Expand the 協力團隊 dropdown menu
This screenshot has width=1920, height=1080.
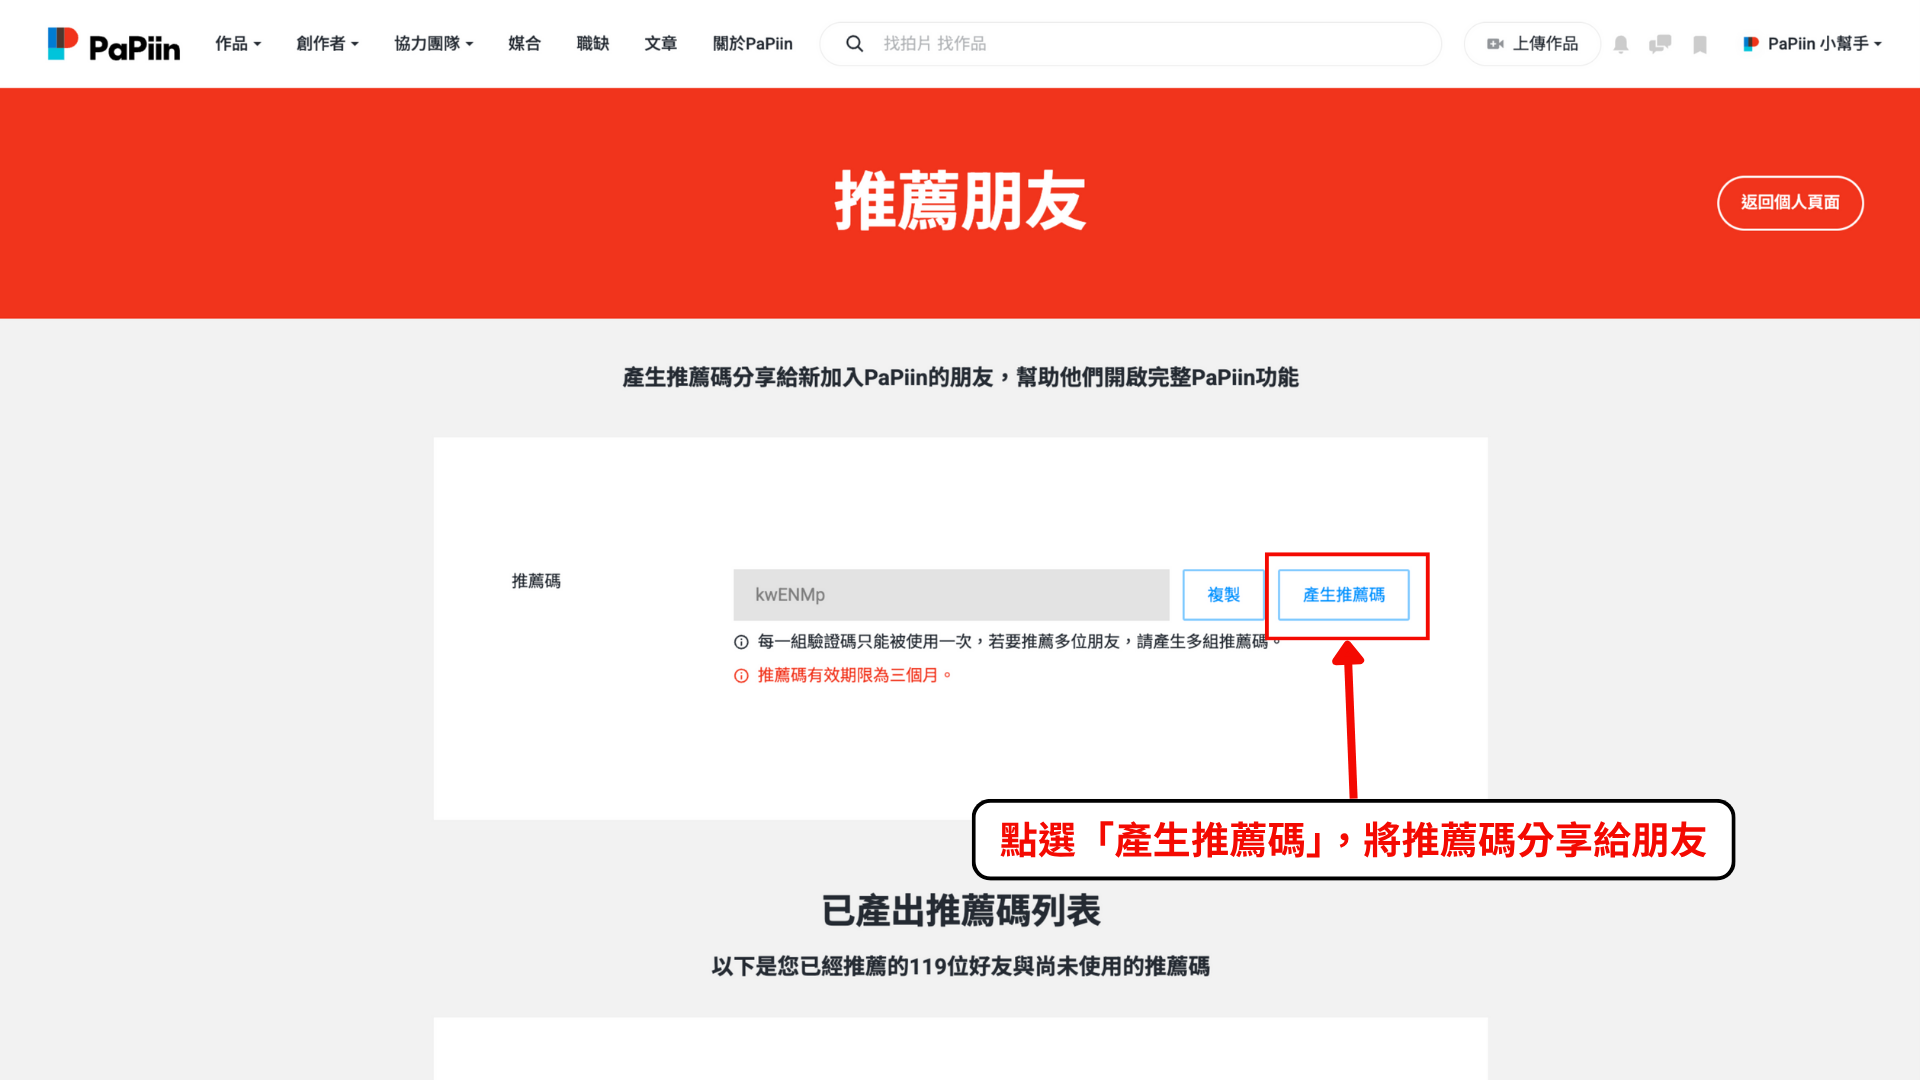click(x=433, y=44)
